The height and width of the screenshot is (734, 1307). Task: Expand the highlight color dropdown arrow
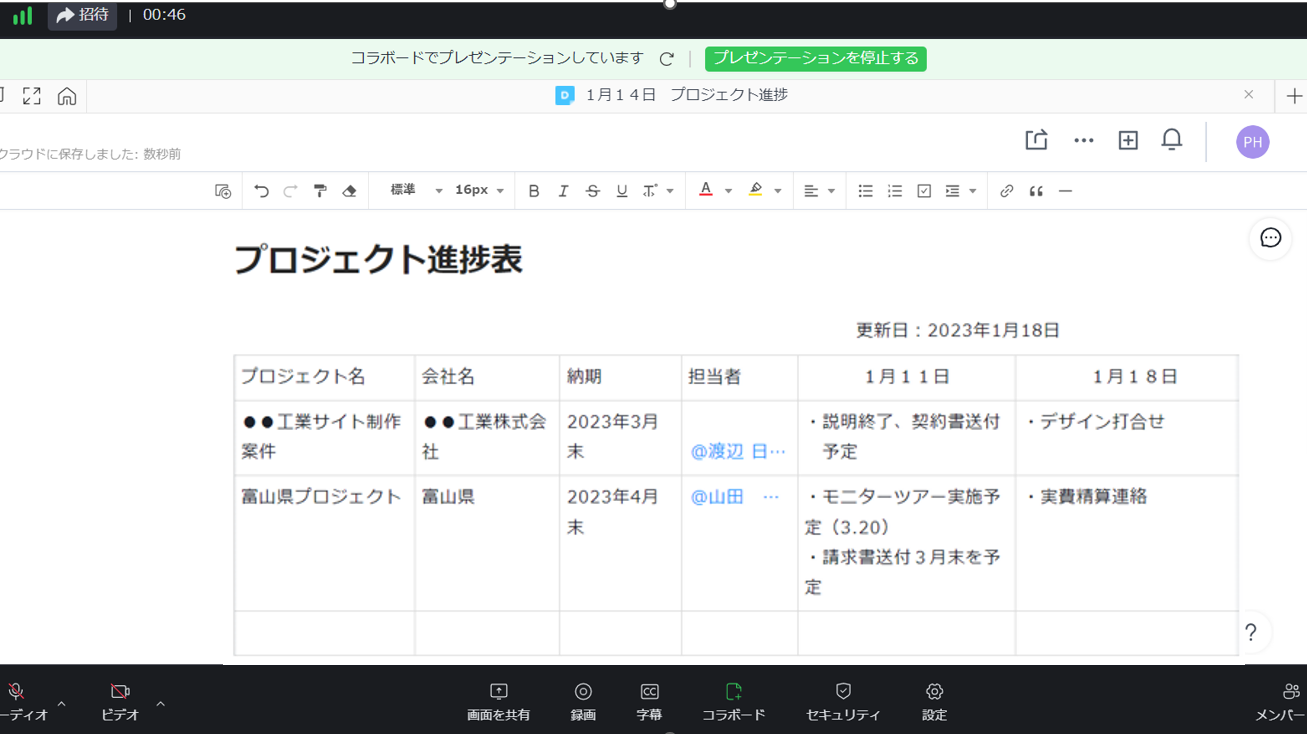click(x=777, y=191)
